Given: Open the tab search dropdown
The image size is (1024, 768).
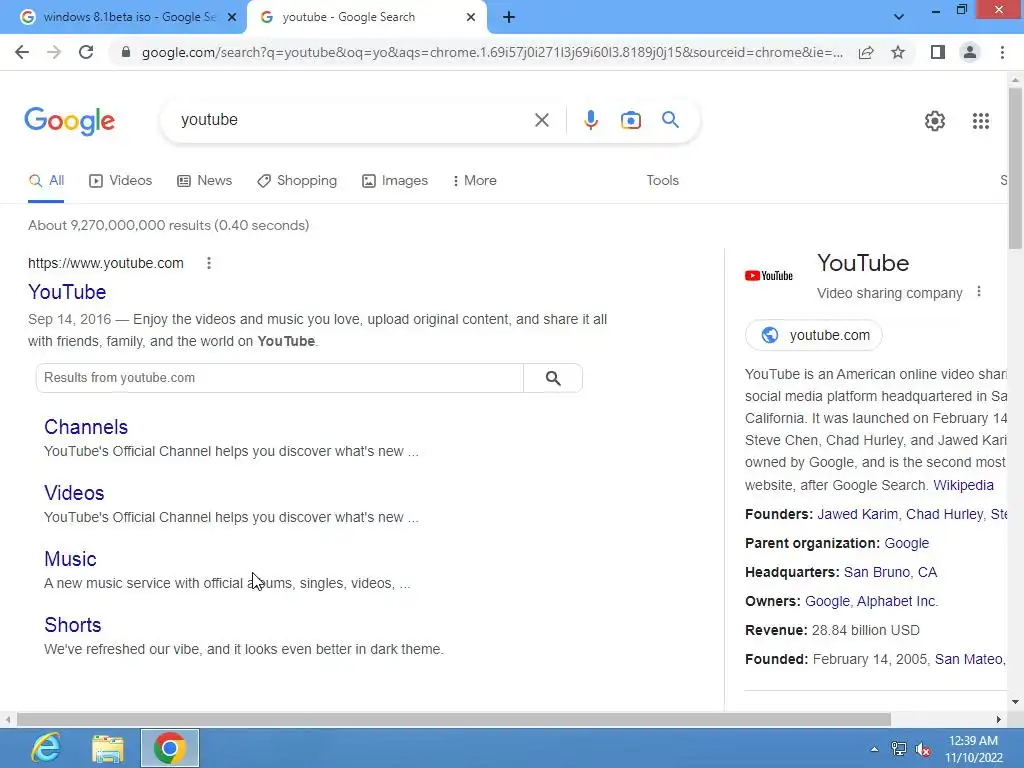Looking at the screenshot, I should (899, 18).
